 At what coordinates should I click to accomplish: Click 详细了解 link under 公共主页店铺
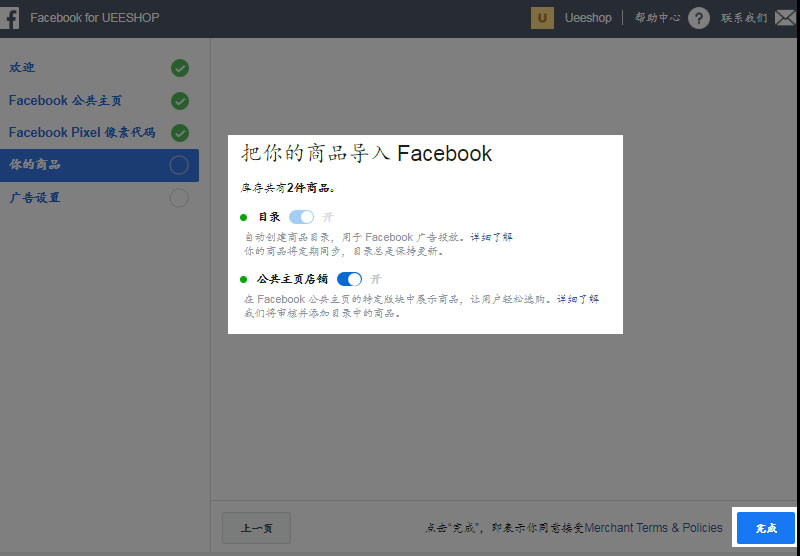tap(578, 299)
